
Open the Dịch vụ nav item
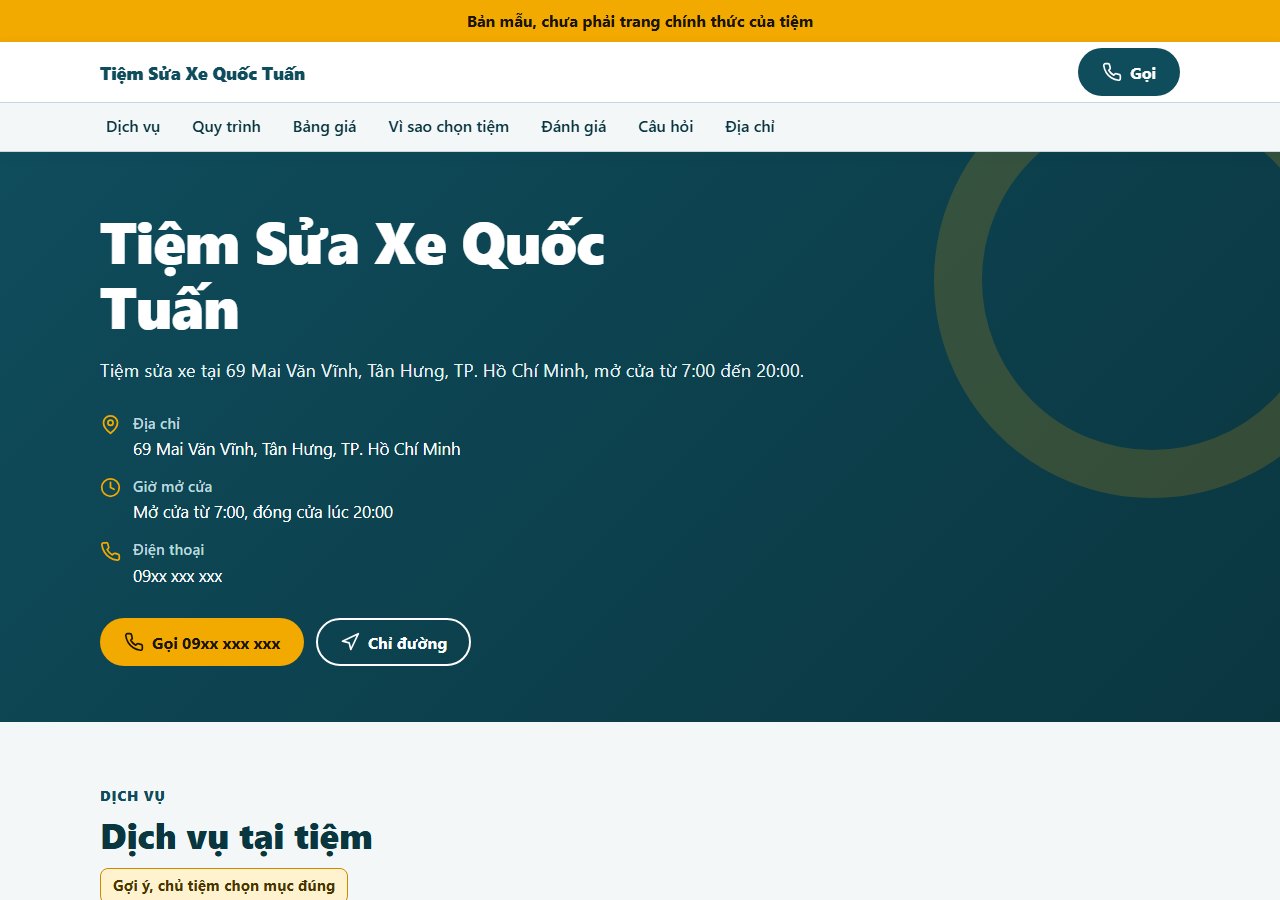pyautogui.click(x=133, y=127)
